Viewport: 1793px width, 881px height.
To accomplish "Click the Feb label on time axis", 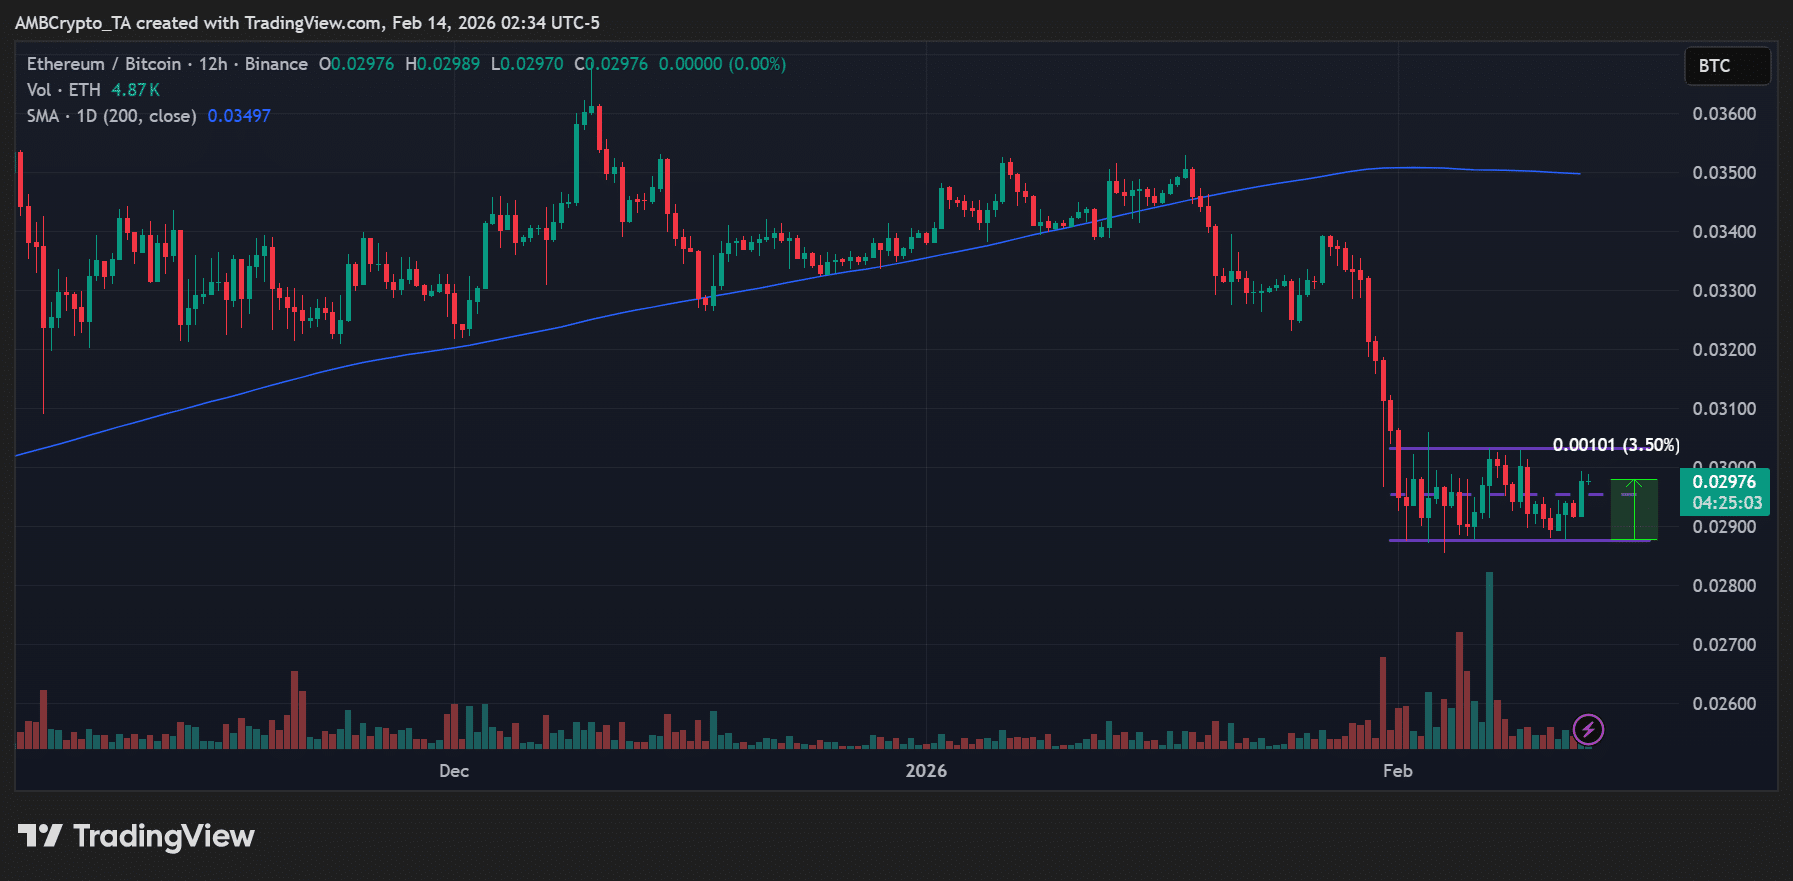I will coord(1397,771).
